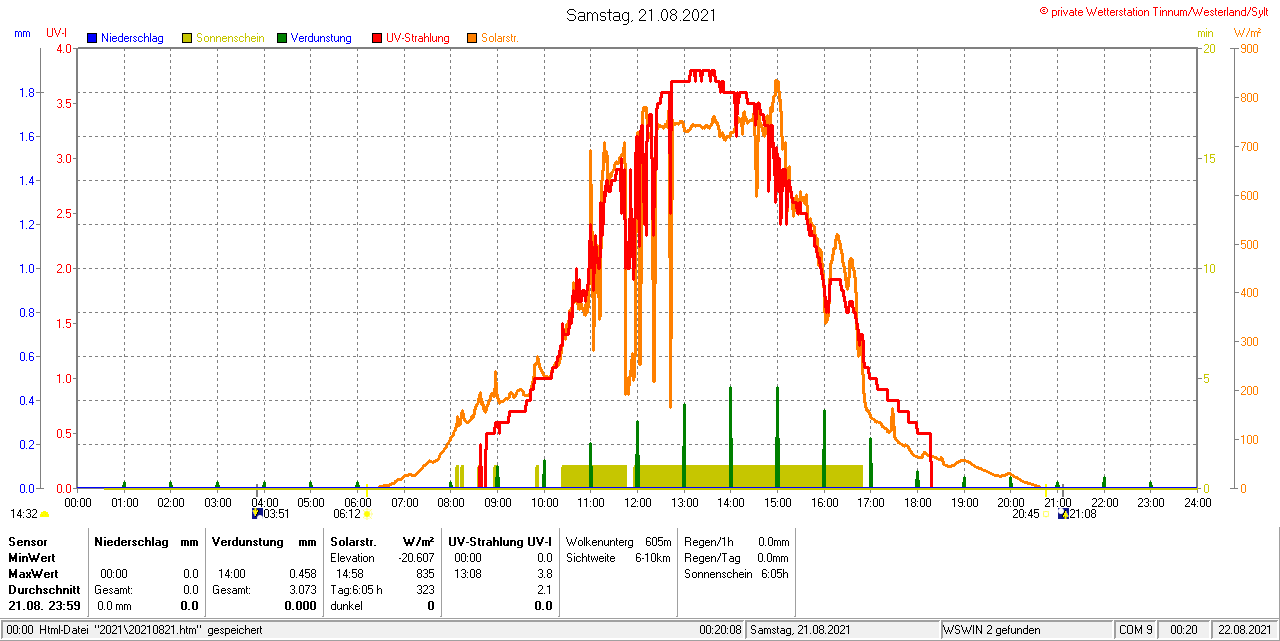Click the moon icon beside 21:08
The image size is (1280, 641).
pos(1063,514)
